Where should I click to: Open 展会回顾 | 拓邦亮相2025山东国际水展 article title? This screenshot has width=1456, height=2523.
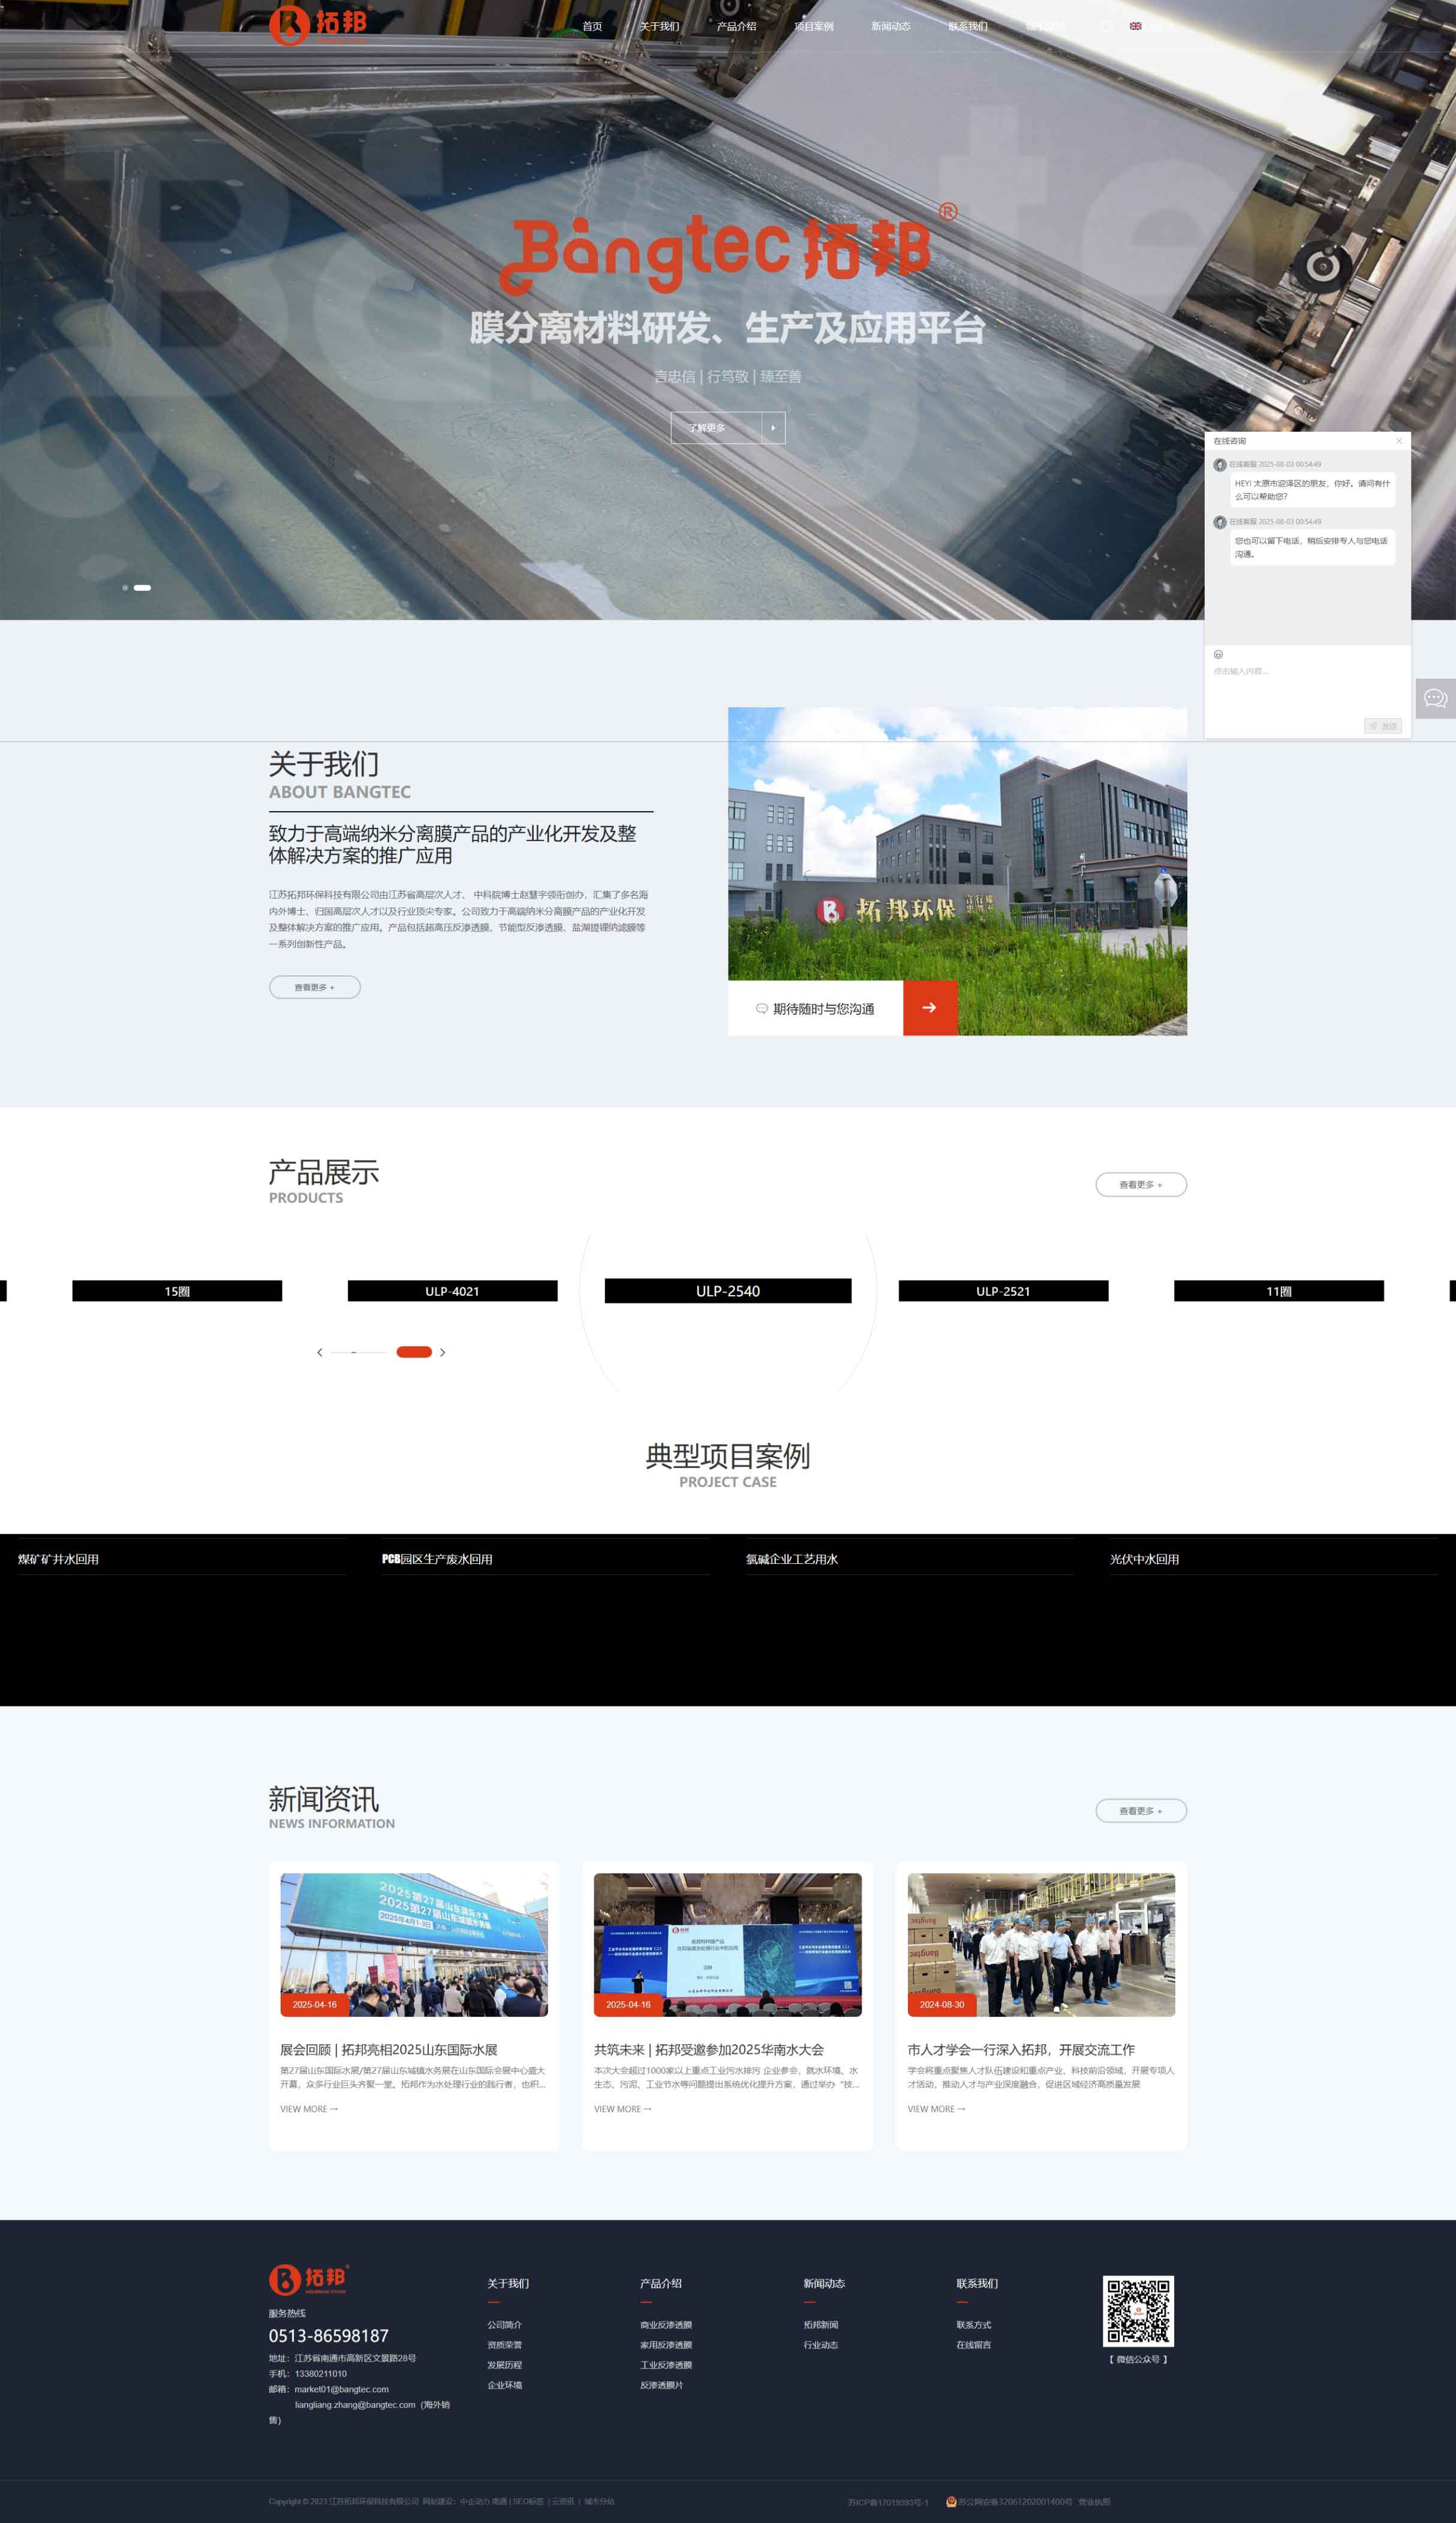pyautogui.click(x=389, y=2049)
